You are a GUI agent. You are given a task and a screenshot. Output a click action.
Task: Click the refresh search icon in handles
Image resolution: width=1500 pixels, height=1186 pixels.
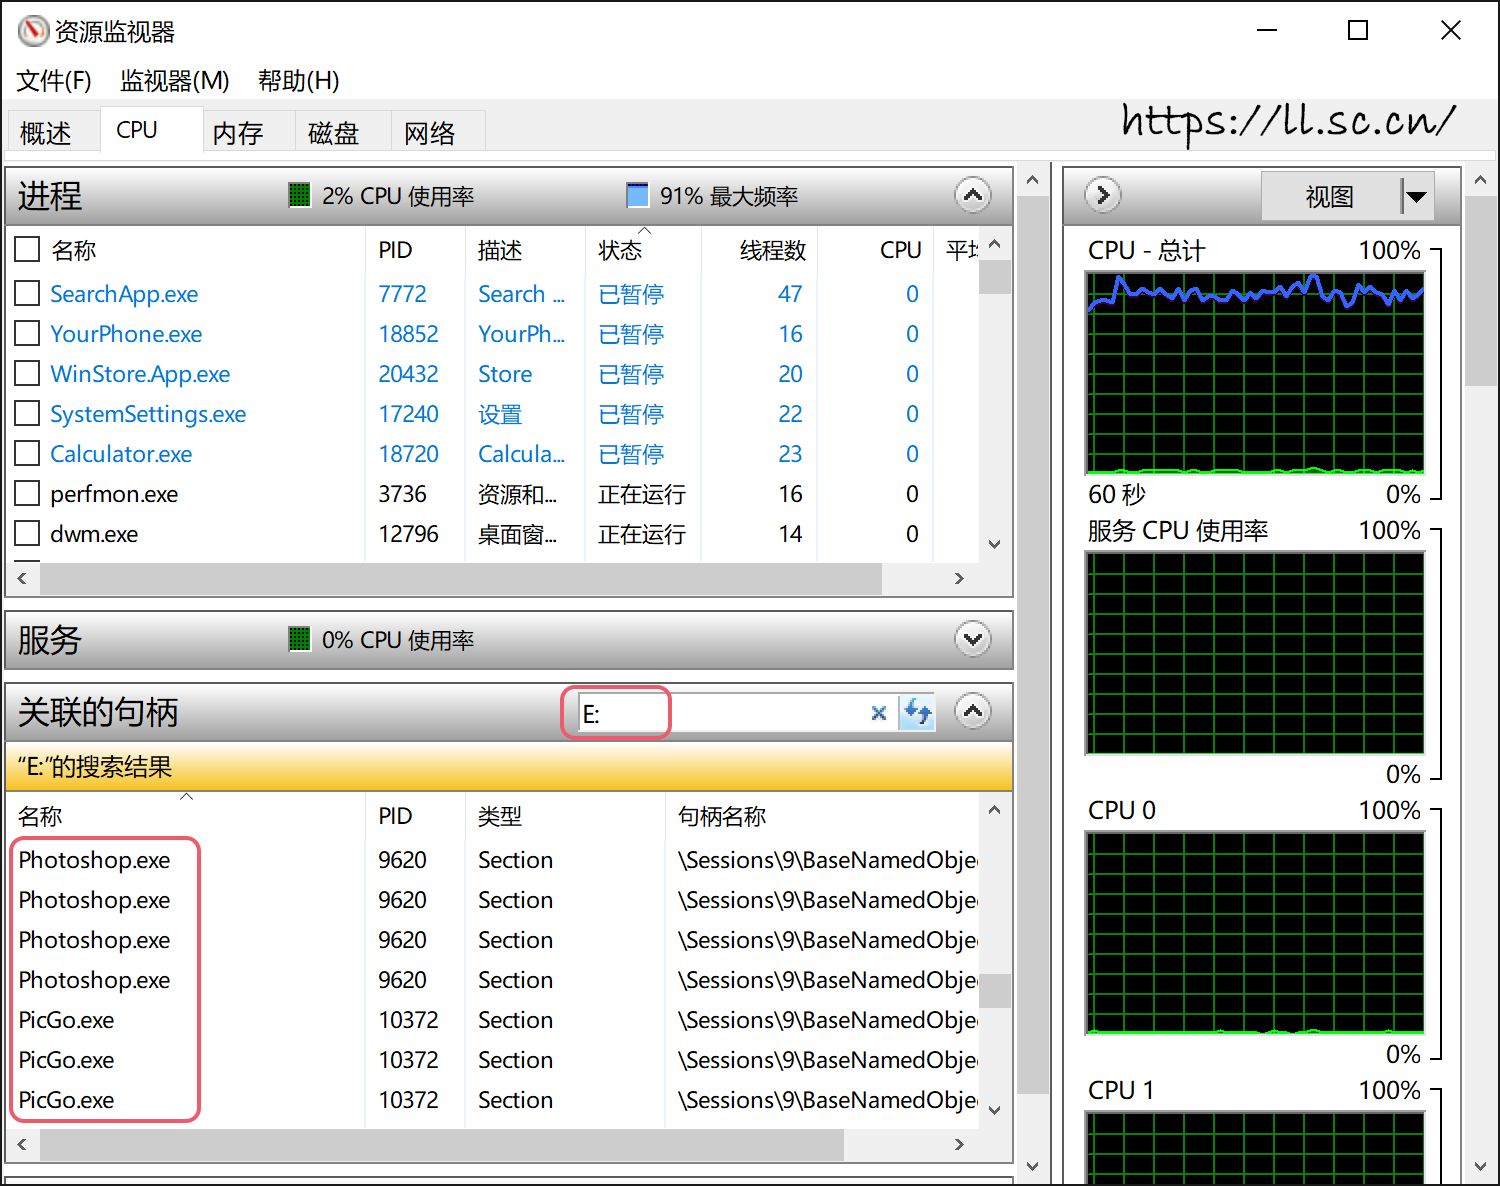[917, 713]
